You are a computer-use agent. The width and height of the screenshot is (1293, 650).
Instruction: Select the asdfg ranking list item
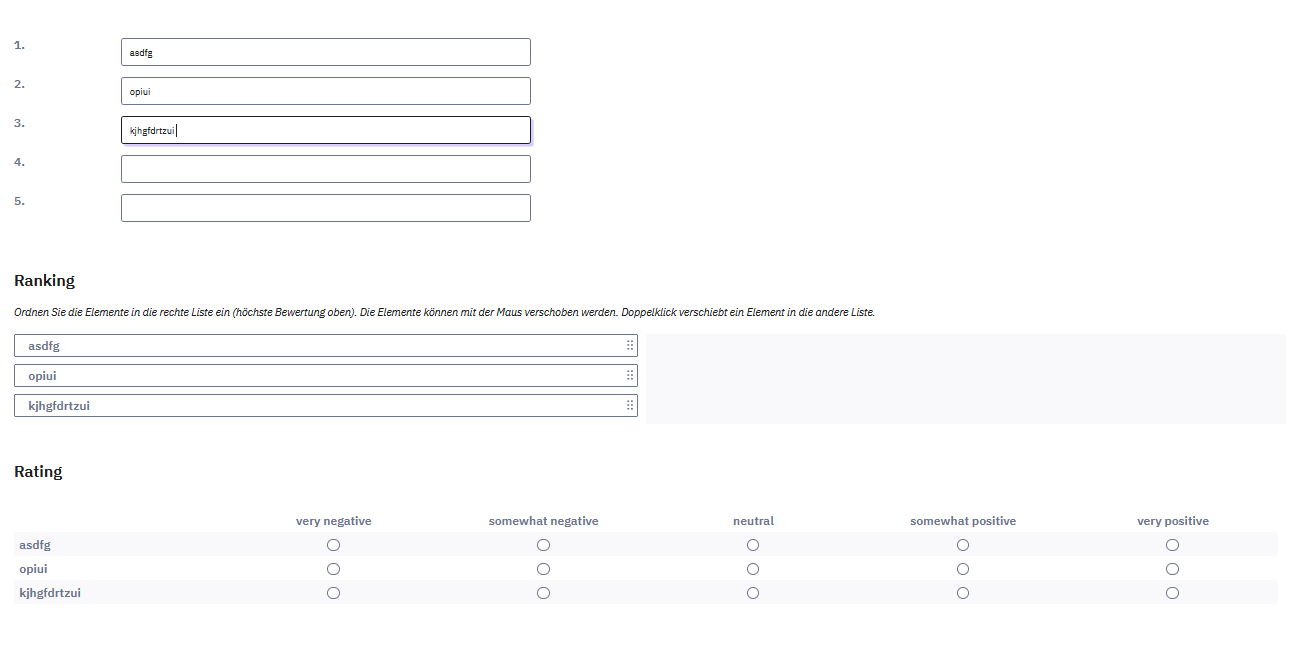click(x=326, y=345)
